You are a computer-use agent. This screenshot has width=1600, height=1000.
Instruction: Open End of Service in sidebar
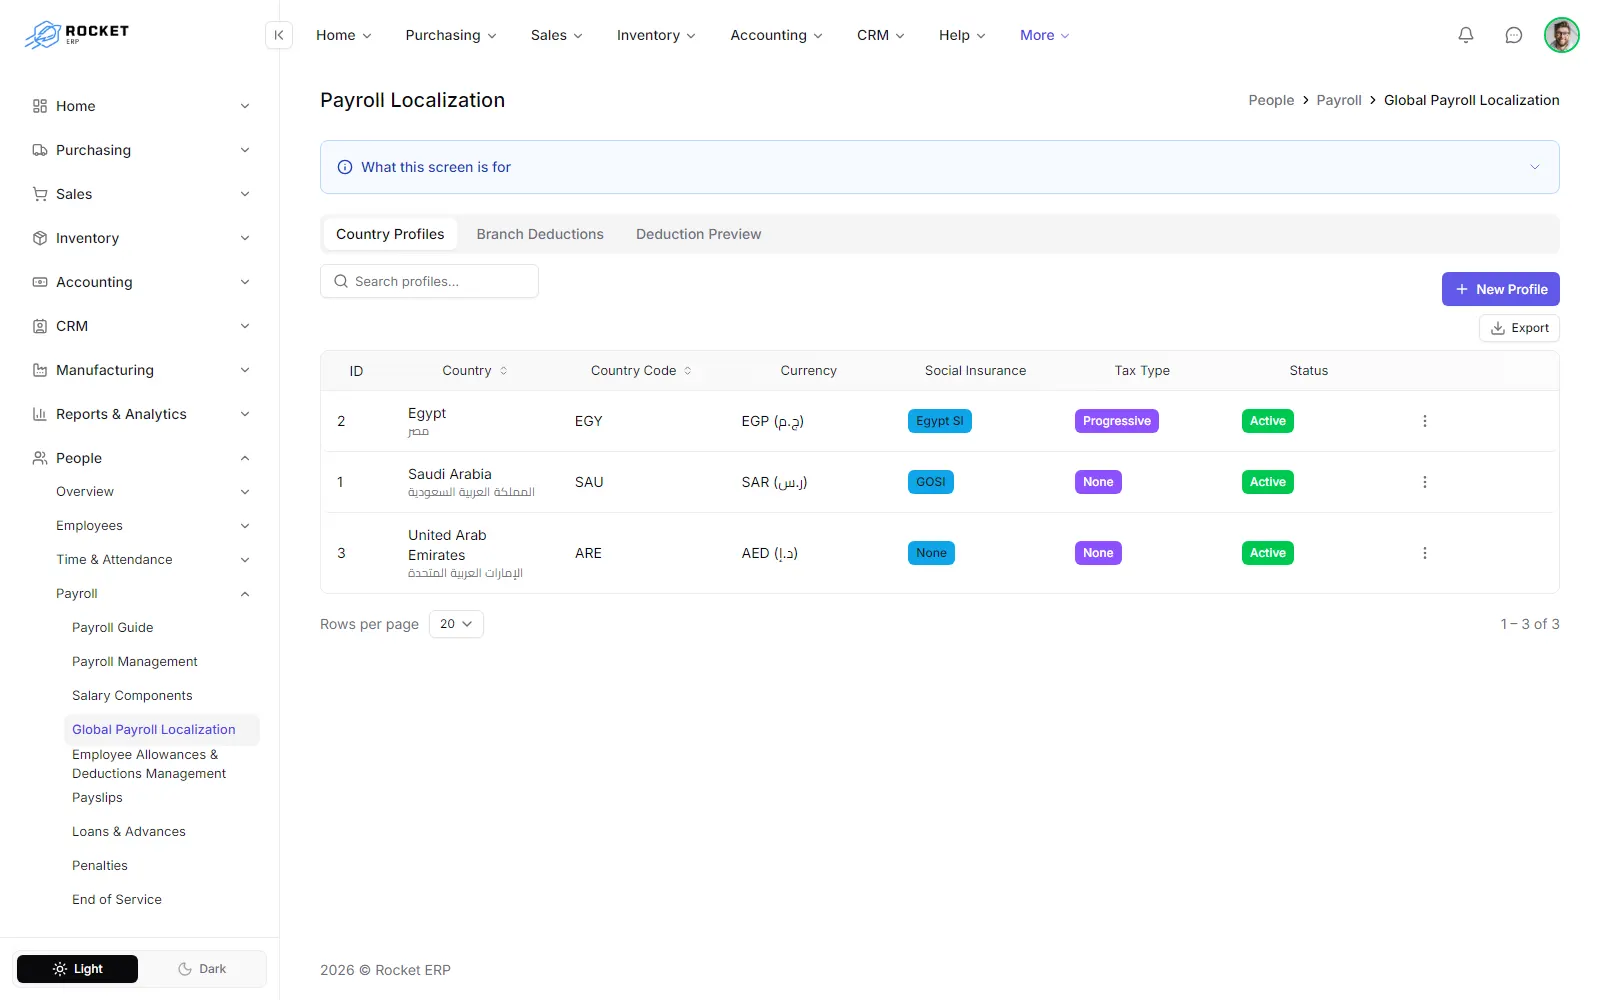[117, 900]
